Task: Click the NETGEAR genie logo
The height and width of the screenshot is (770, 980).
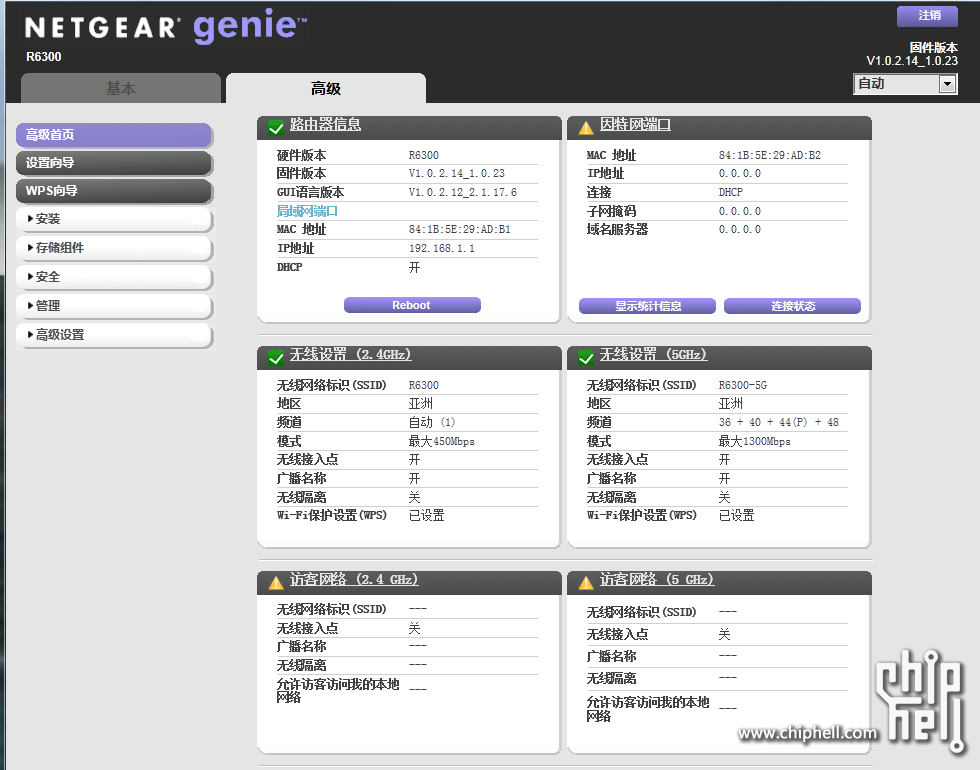Action: click(166, 26)
